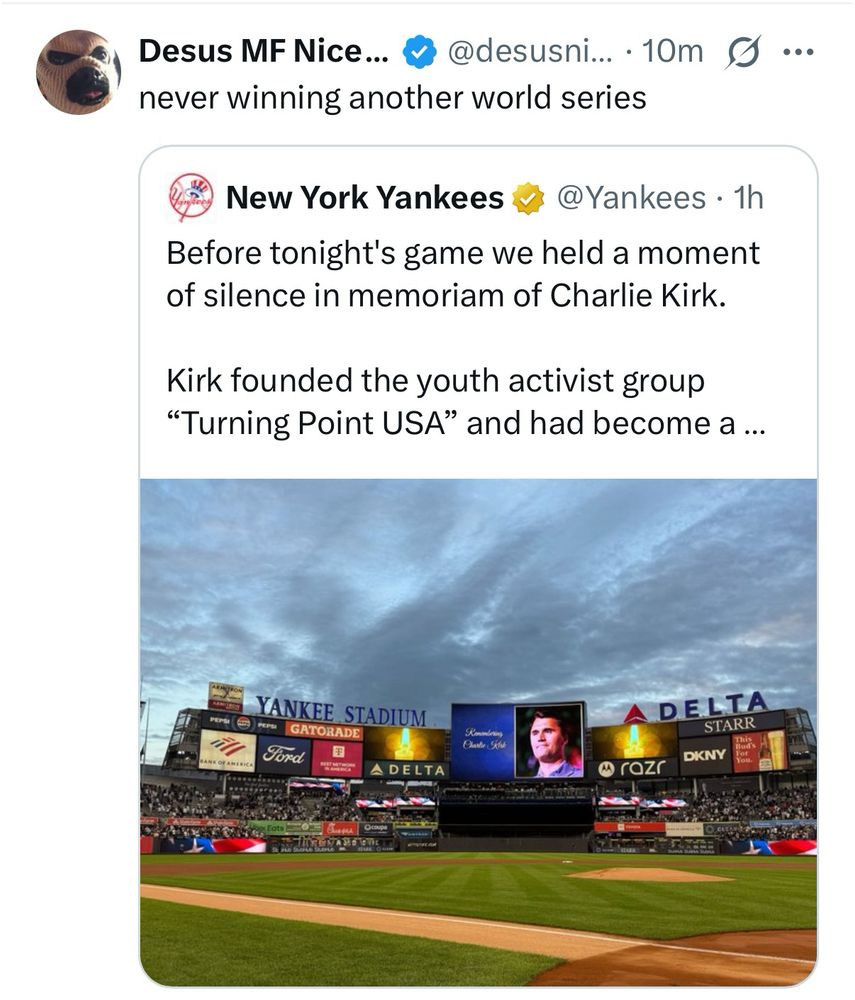Click "never winning another world series" tweet text
855x1000 pixels.
(x=393, y=98)
